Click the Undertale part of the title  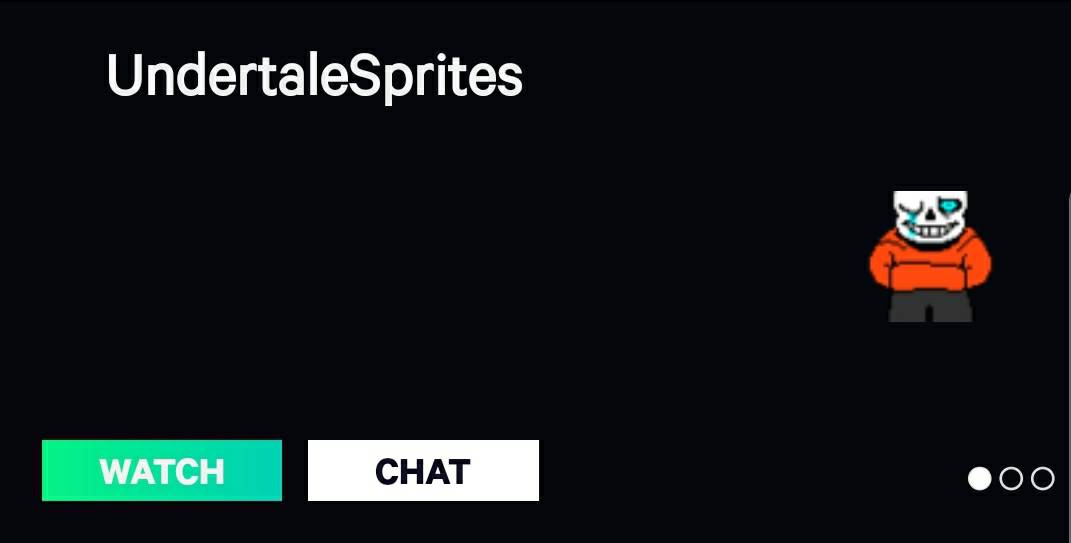[227, 75]
